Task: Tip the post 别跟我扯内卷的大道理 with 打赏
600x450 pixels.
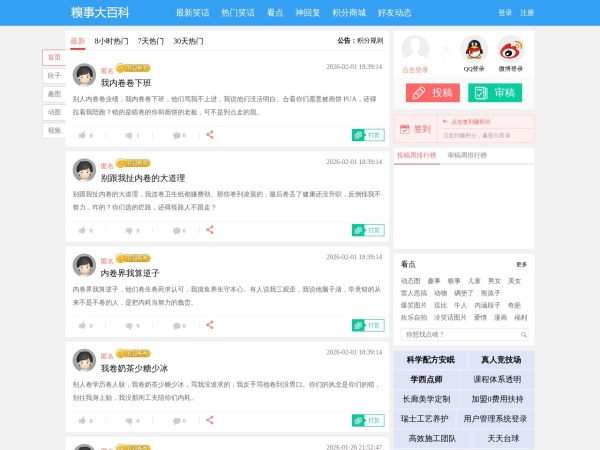Action: (x=368, y=230)
